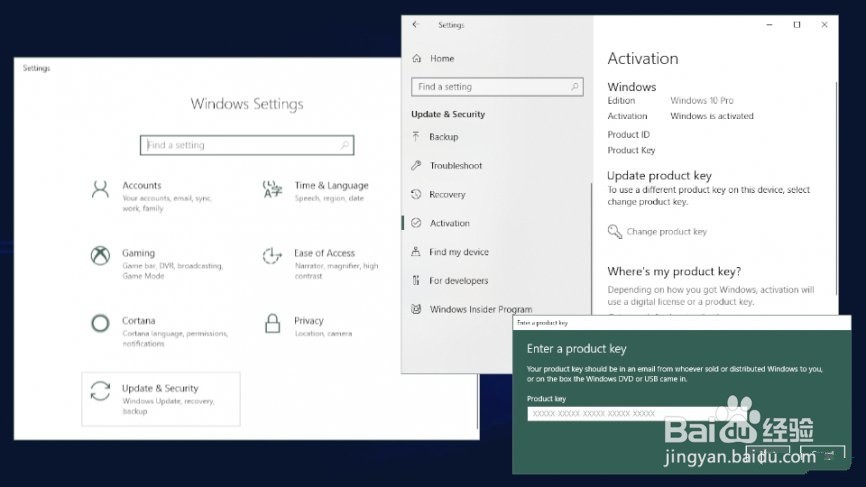Viewport: 866px width, 487px height.
Task: Click the 'Enter a product key' dialog heading
Action: (576, 348)
